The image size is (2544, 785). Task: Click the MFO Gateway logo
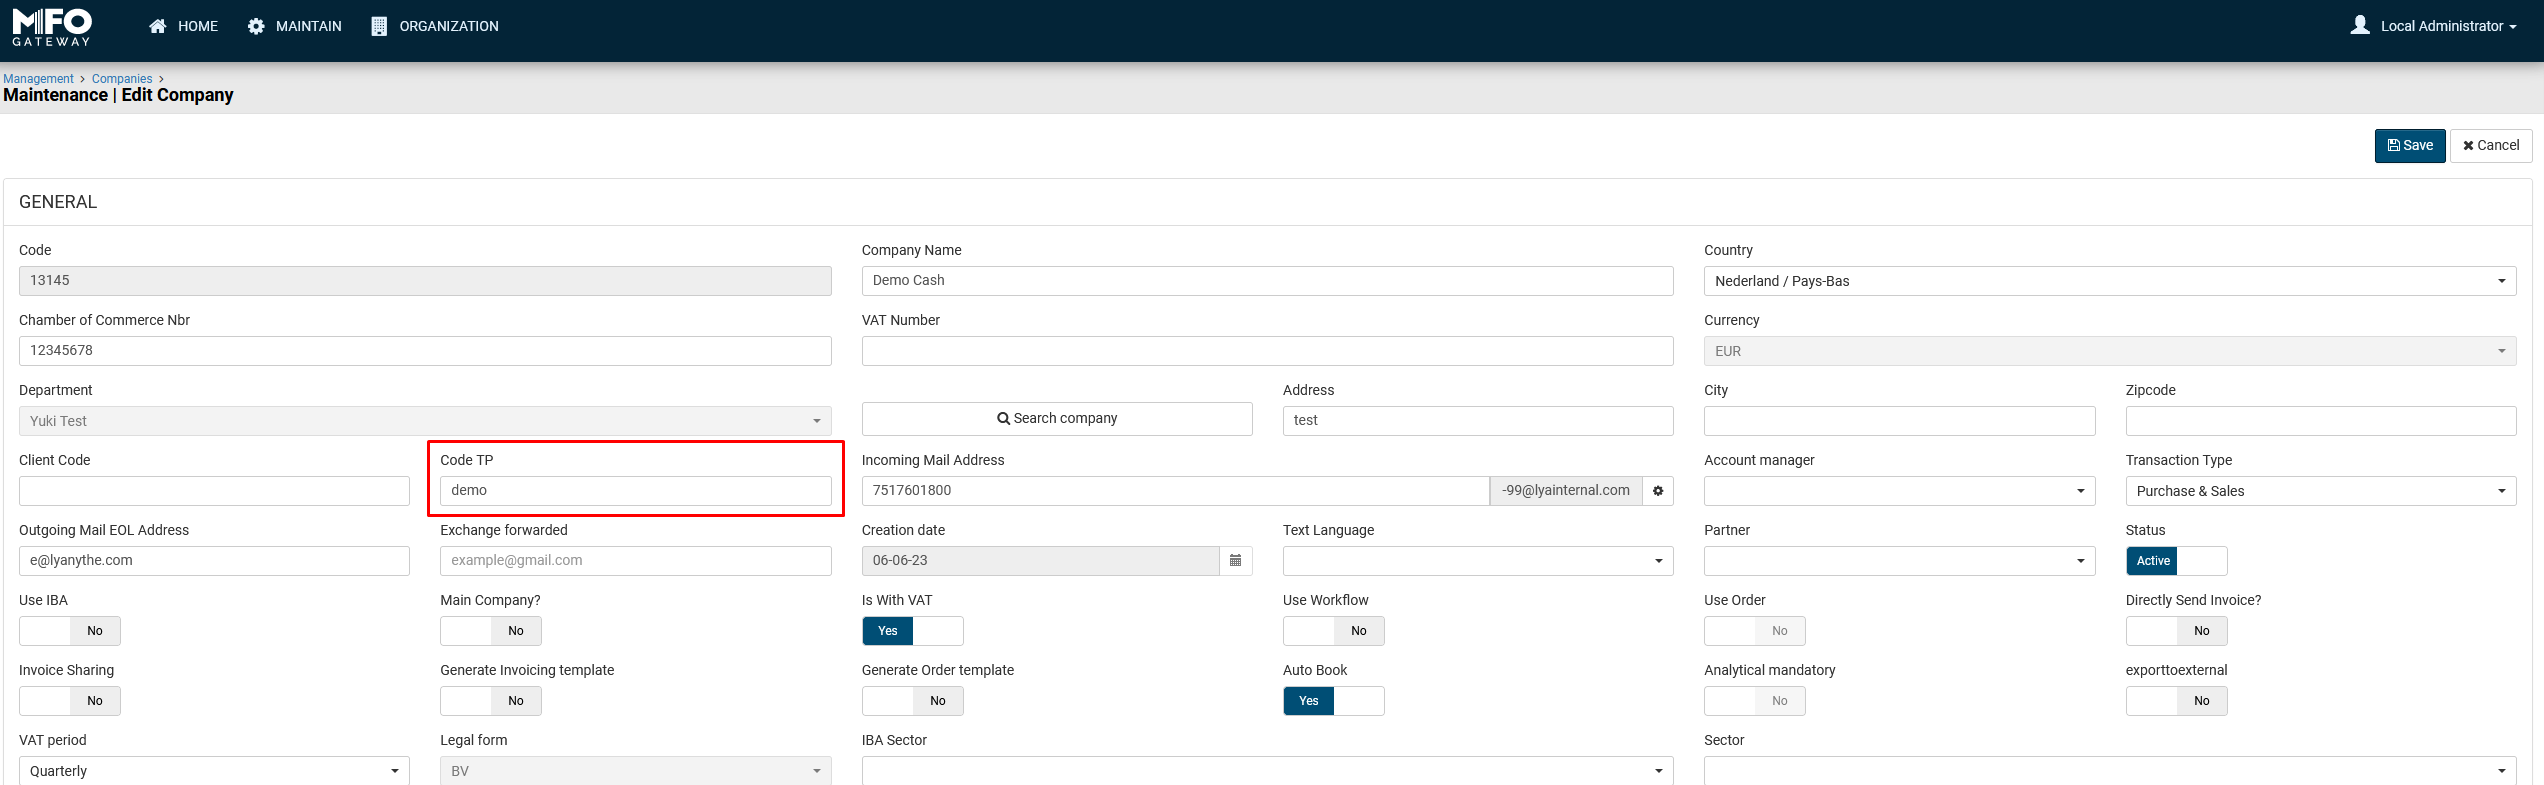[x=52, y=27]
